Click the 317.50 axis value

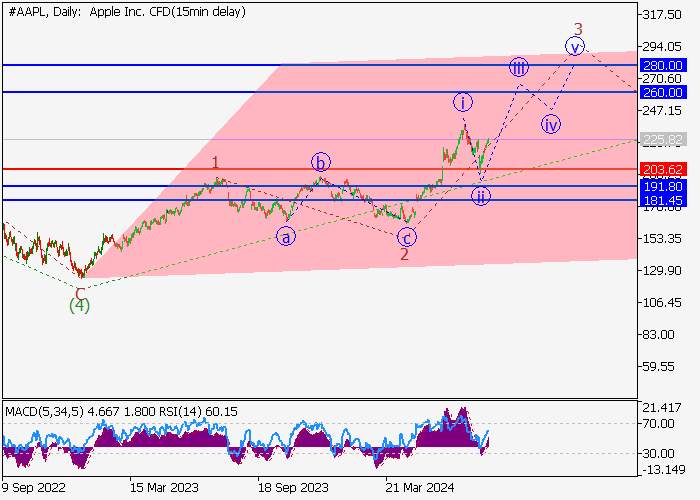coord(662,15)
